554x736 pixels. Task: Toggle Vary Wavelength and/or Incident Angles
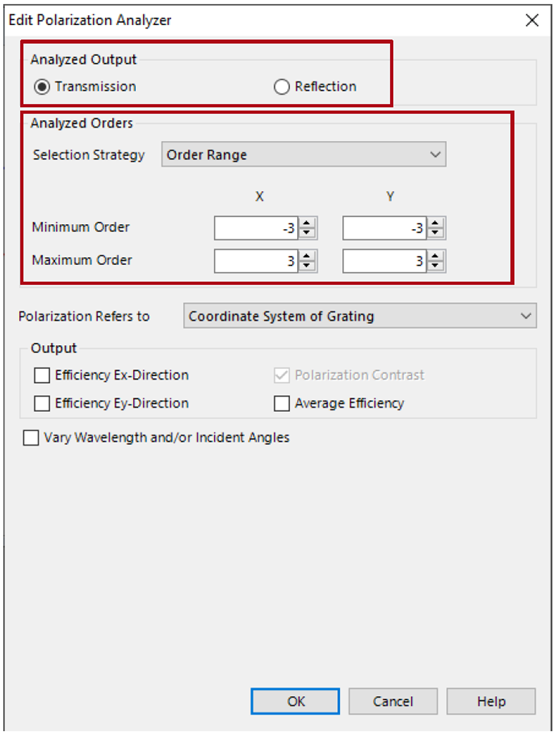coord(31,438)
